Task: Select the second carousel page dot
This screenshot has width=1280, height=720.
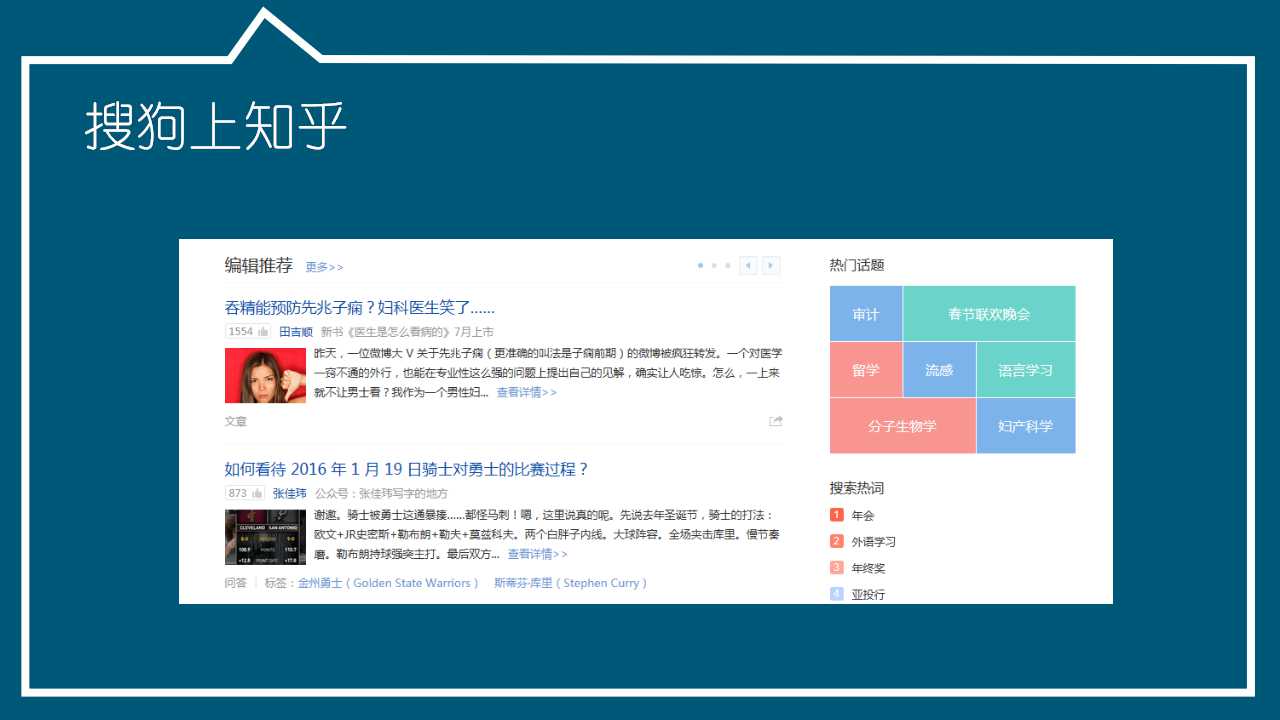Action: pos(714,266)
